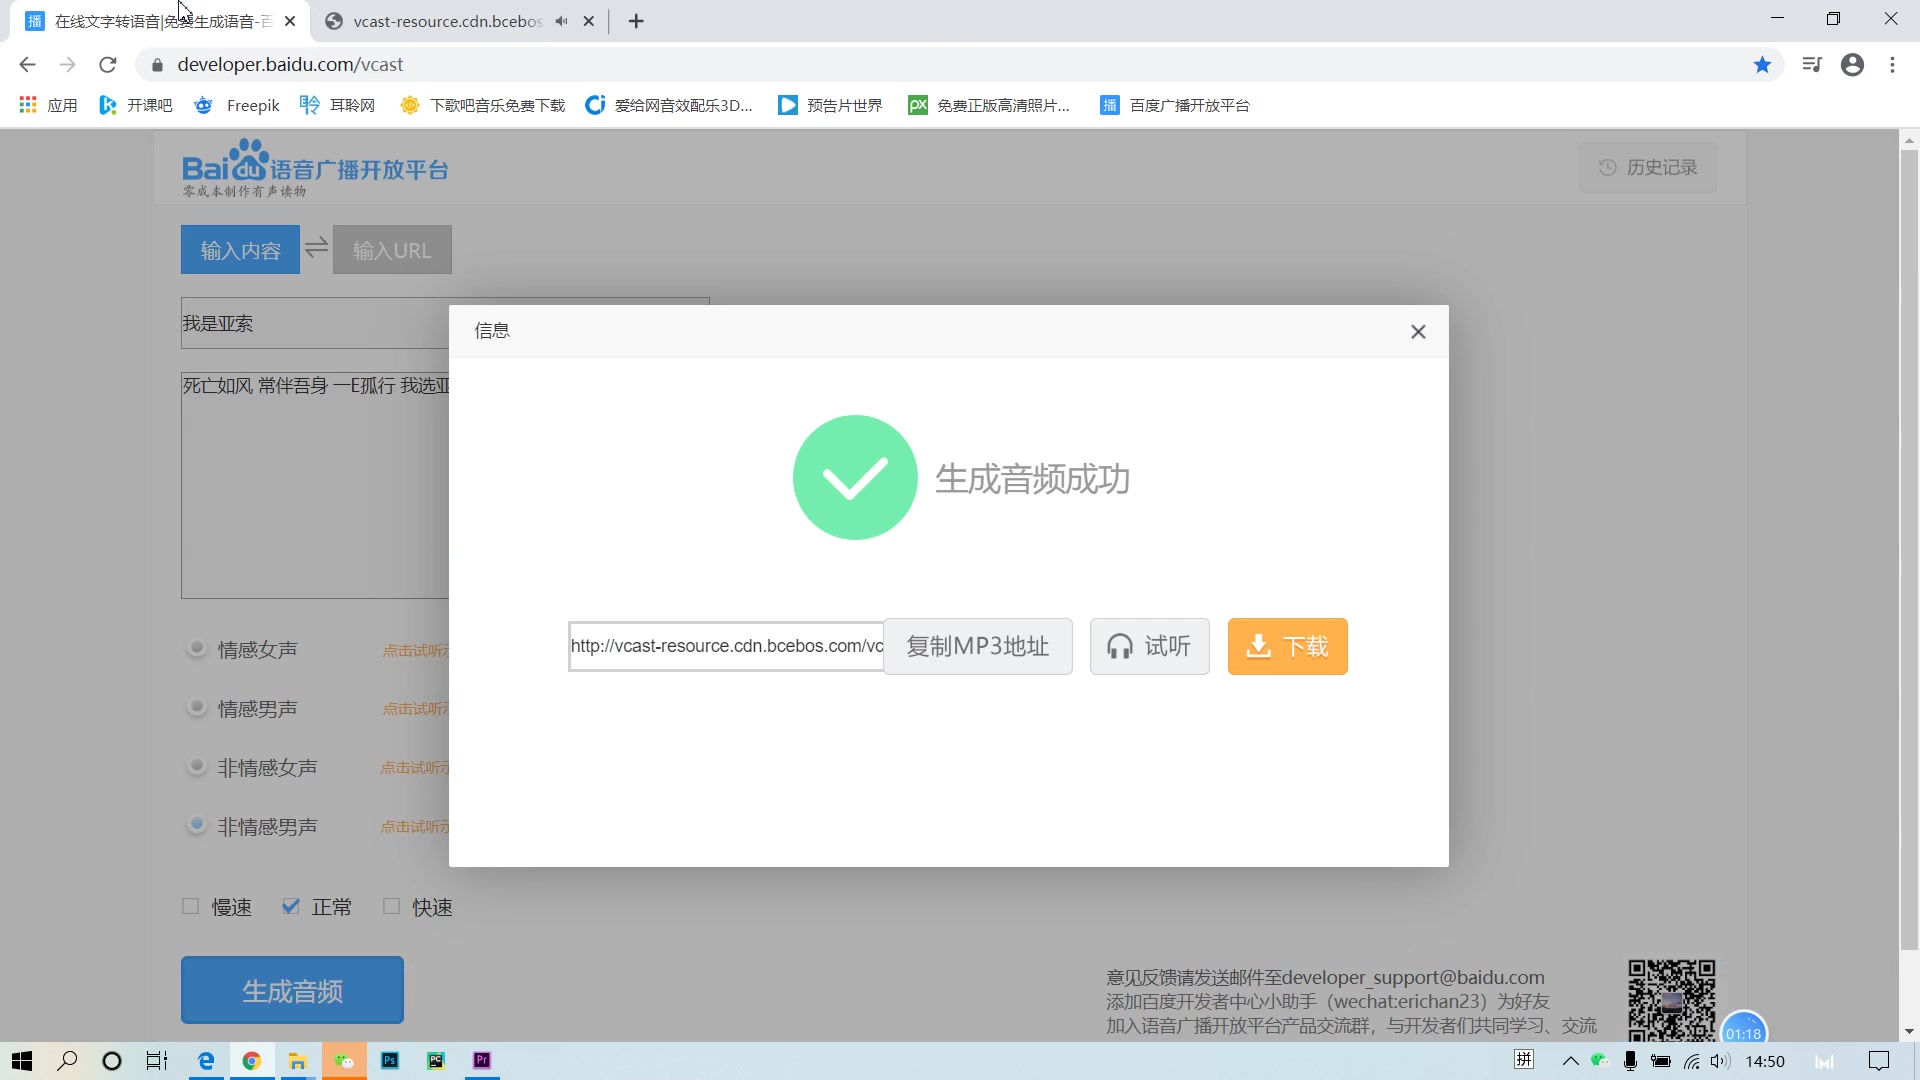Click the swap arrows between input tabs
This screenshot has height=1080, width=1920.
(x=316, y=248)
